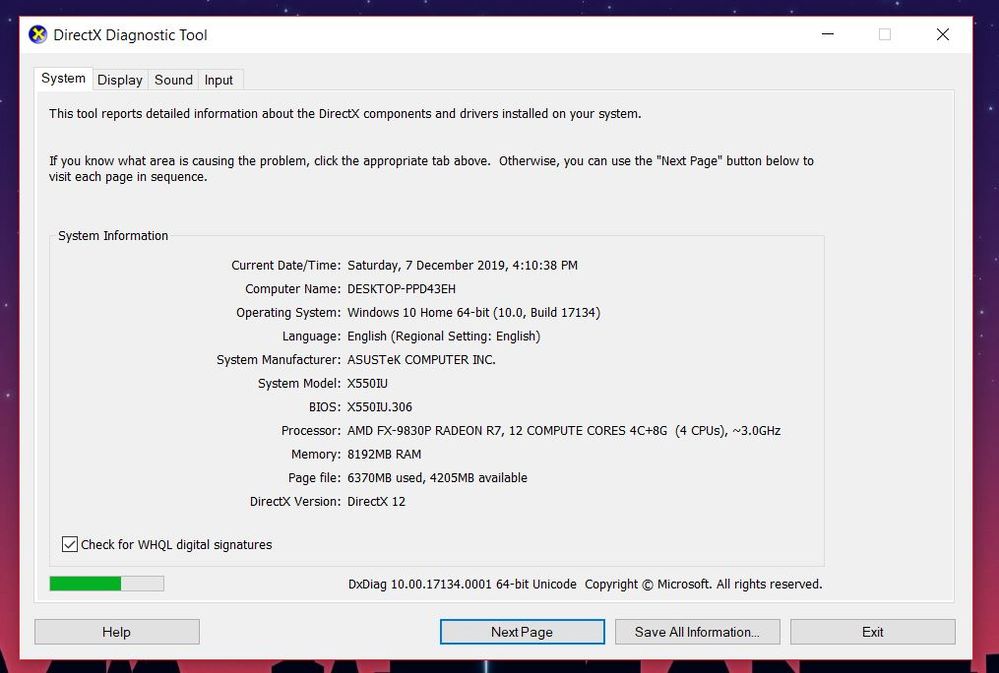This screenshot has width=999, height=673.
Task: Toggle Check for WHQL digital signatures checkbox
Action: (69, 544)
